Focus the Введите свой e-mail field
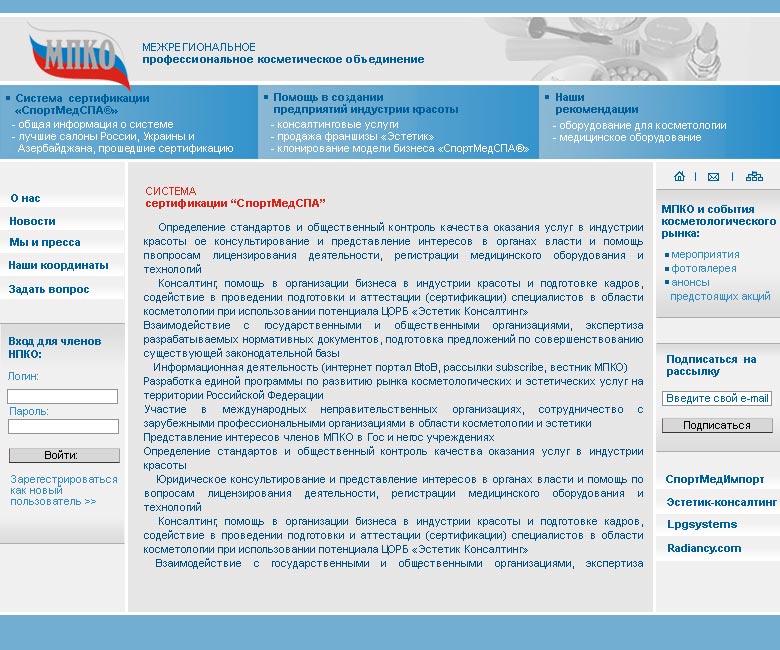 [717, 398]
